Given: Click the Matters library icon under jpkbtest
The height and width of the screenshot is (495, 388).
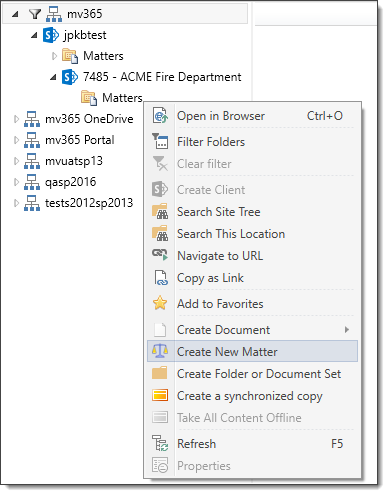Looking at the screenshot, I should coord(70,56).
